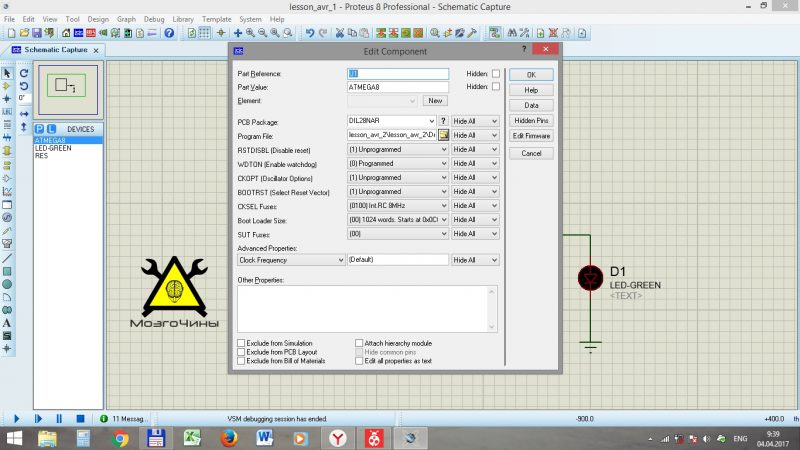This screenshot has height=450, width=800.
Task: Click OK in Edit Component dialog
Action: [x=531, y=74]
